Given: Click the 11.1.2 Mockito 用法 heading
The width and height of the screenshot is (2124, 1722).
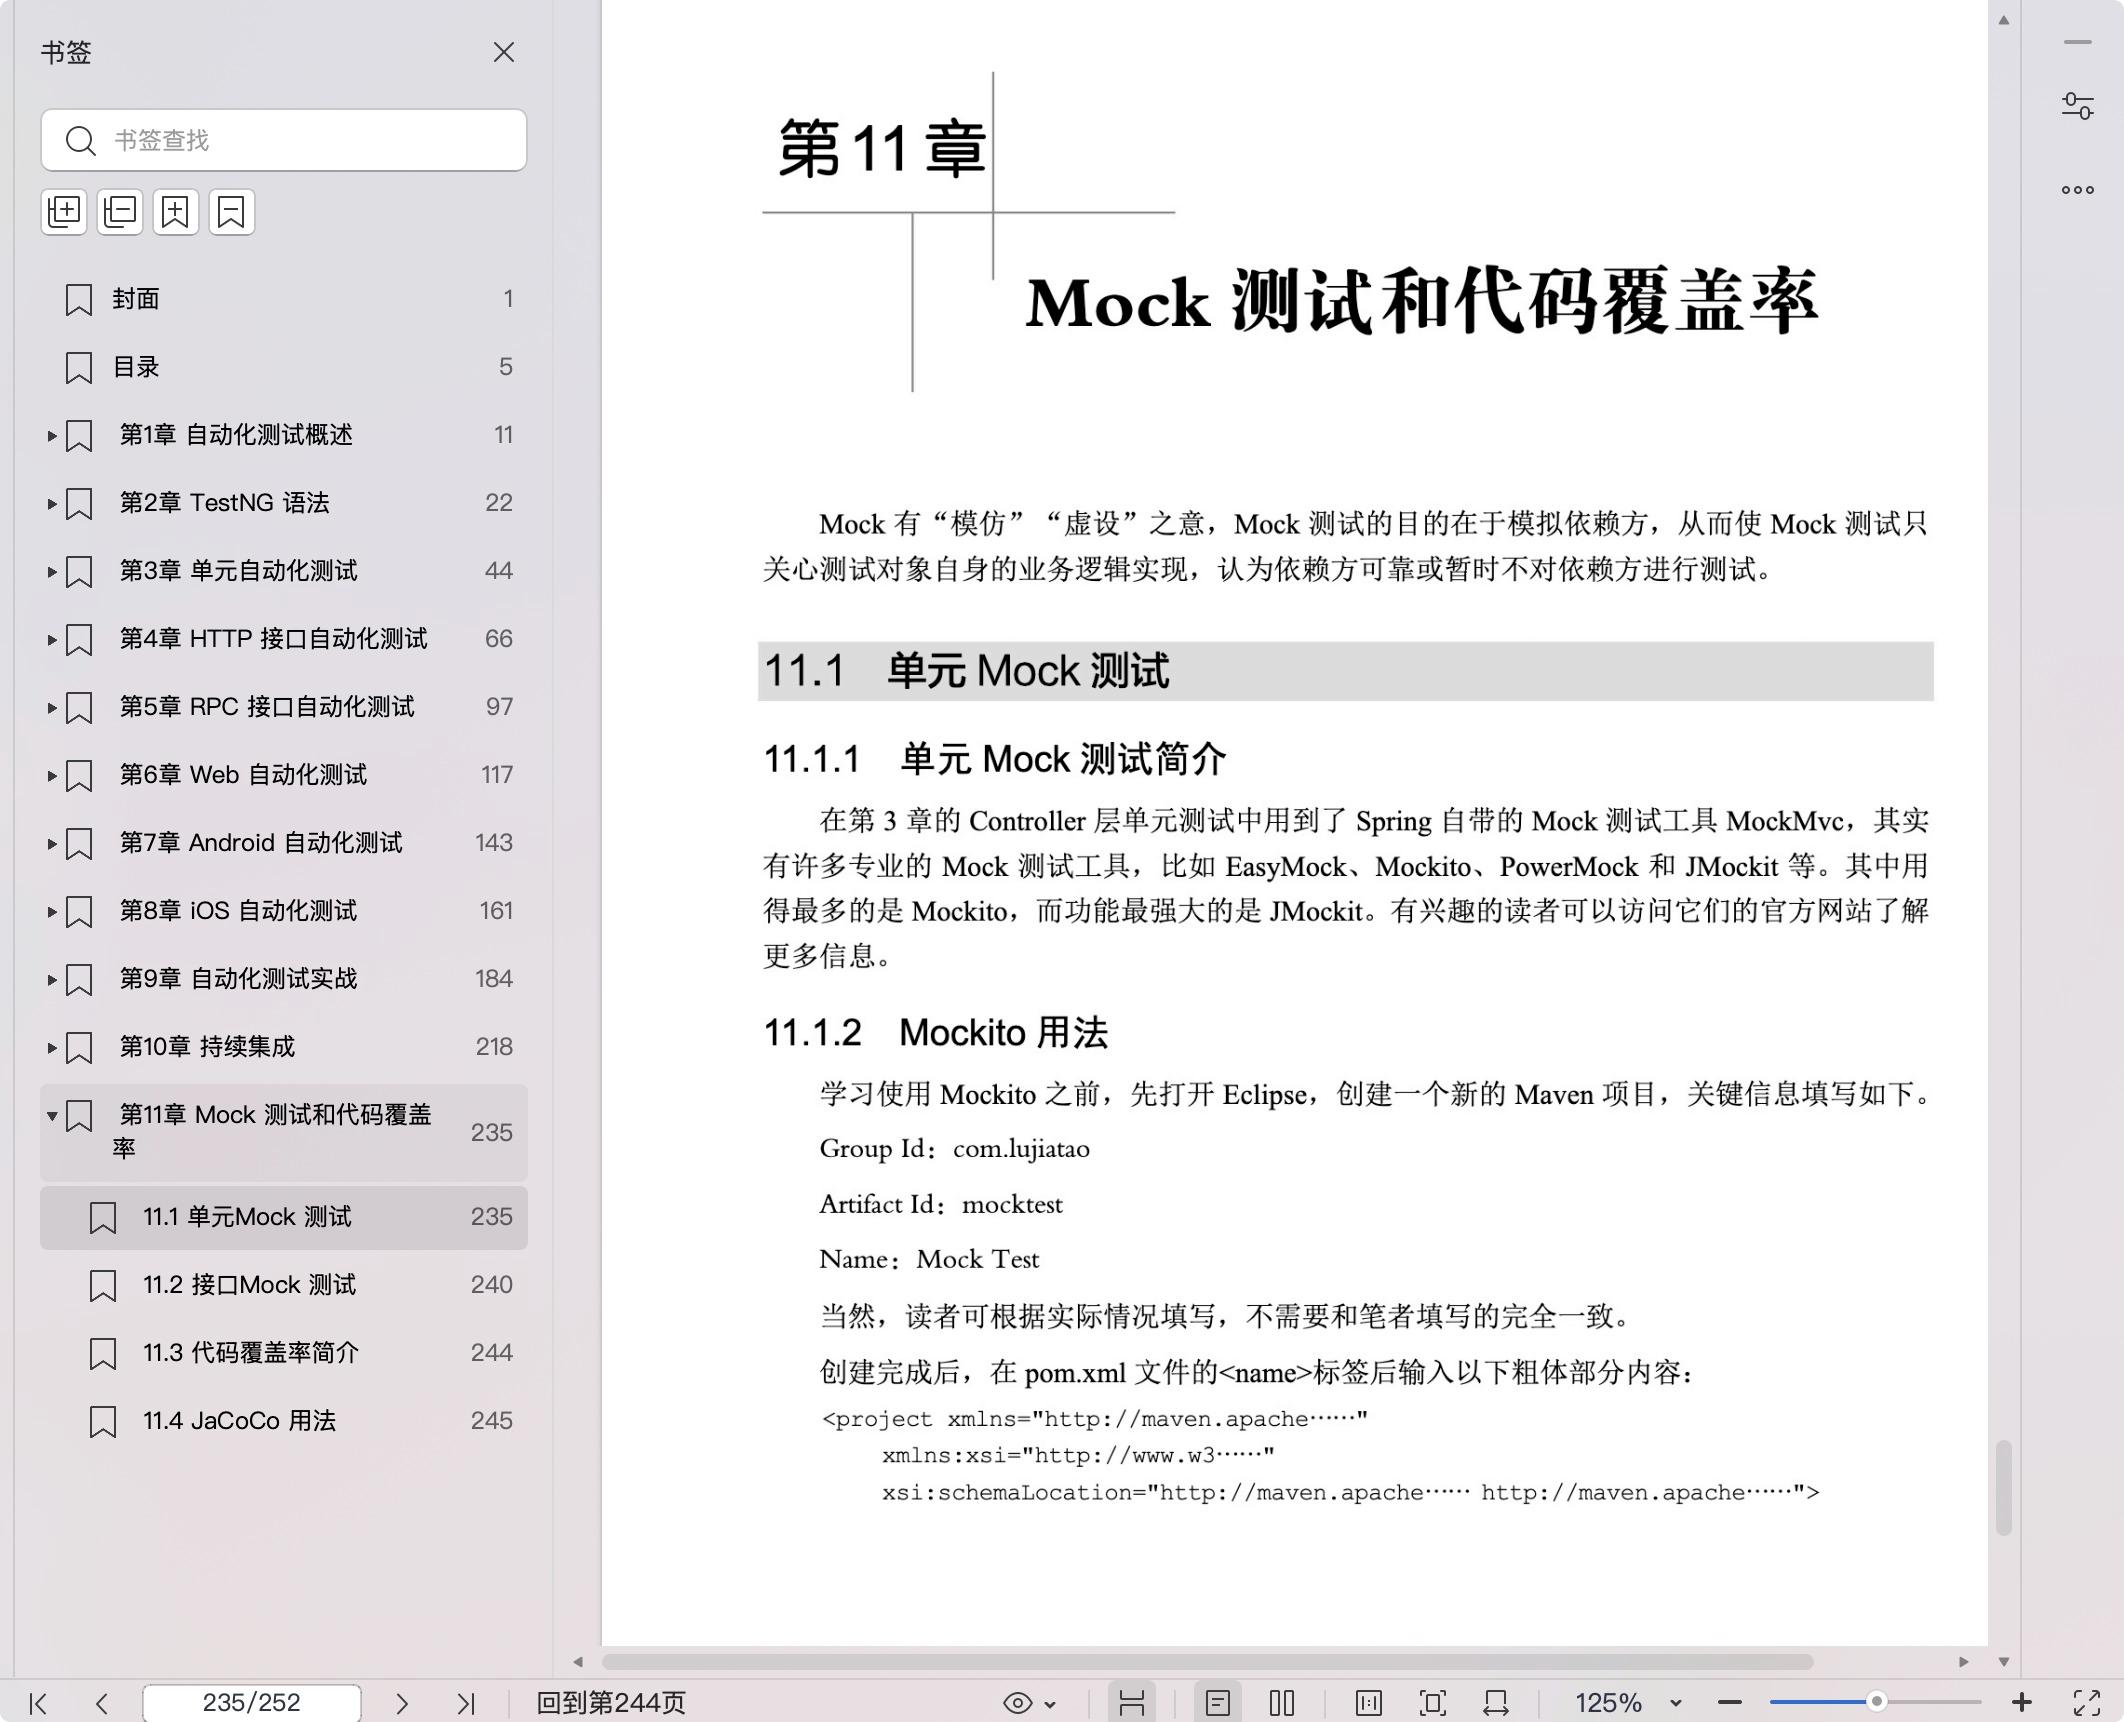Looking at the screenshot, I should point(936,1033).
